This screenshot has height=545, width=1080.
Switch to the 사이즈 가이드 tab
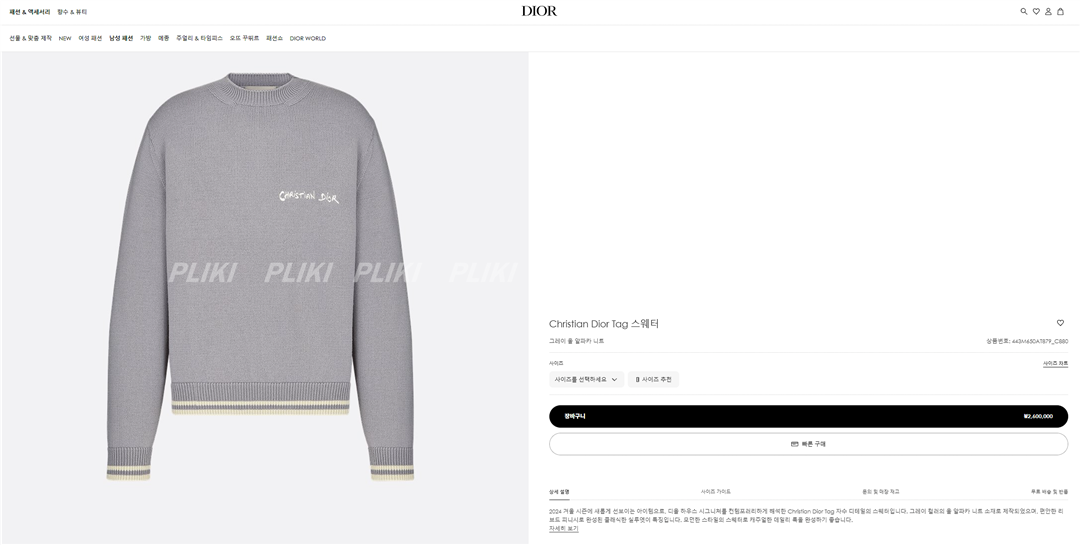pyautogui.click(x=716, y=492)
